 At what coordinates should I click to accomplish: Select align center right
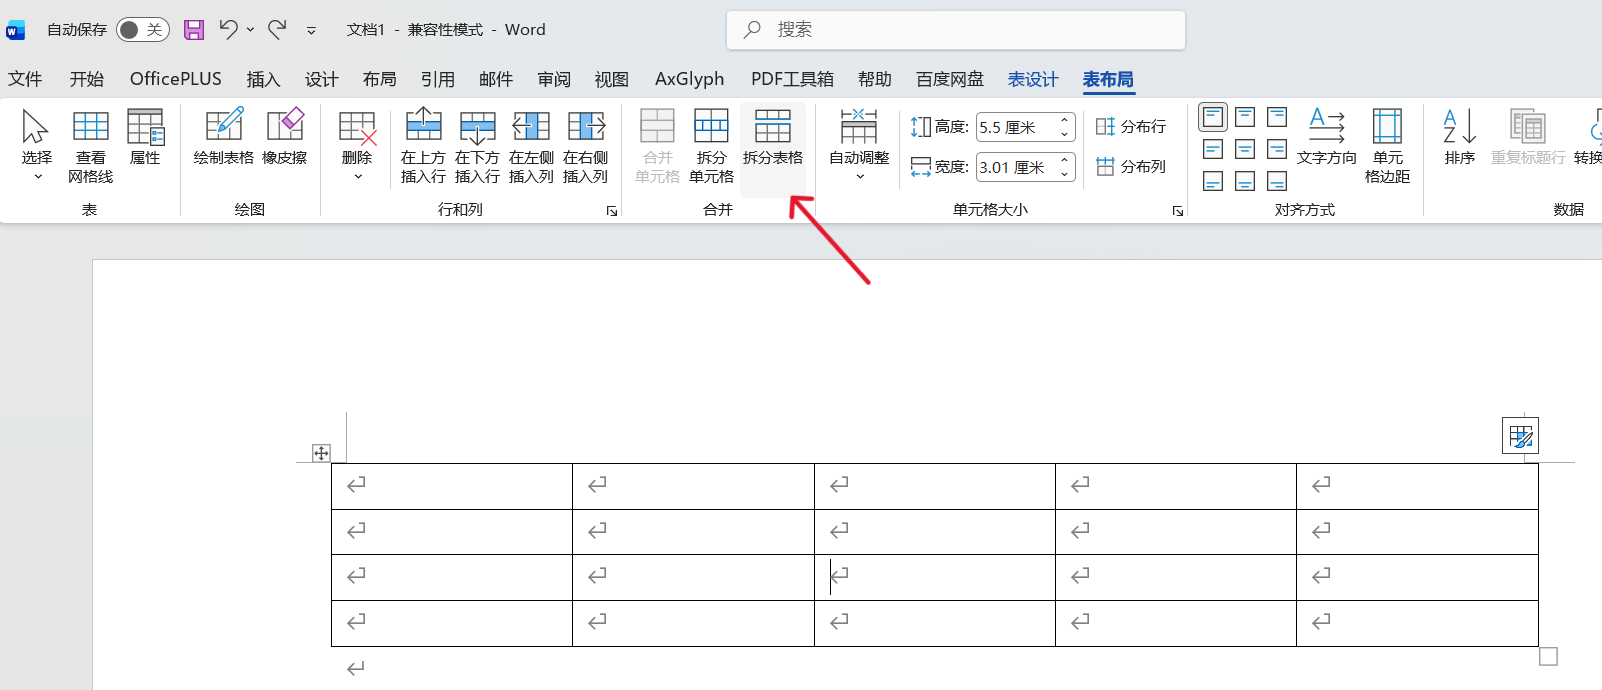coord(1277,149)
